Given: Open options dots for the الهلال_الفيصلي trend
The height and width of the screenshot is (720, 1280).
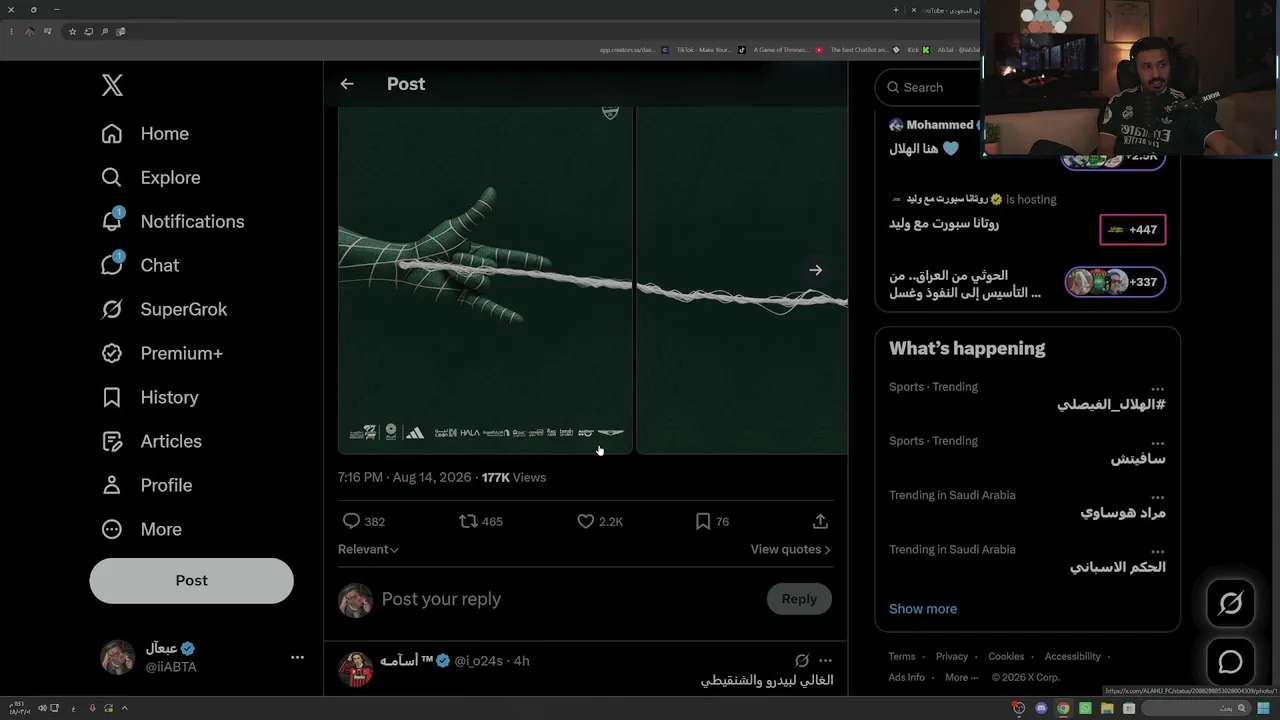Looking at the screenshot, I should (1157, 388).
